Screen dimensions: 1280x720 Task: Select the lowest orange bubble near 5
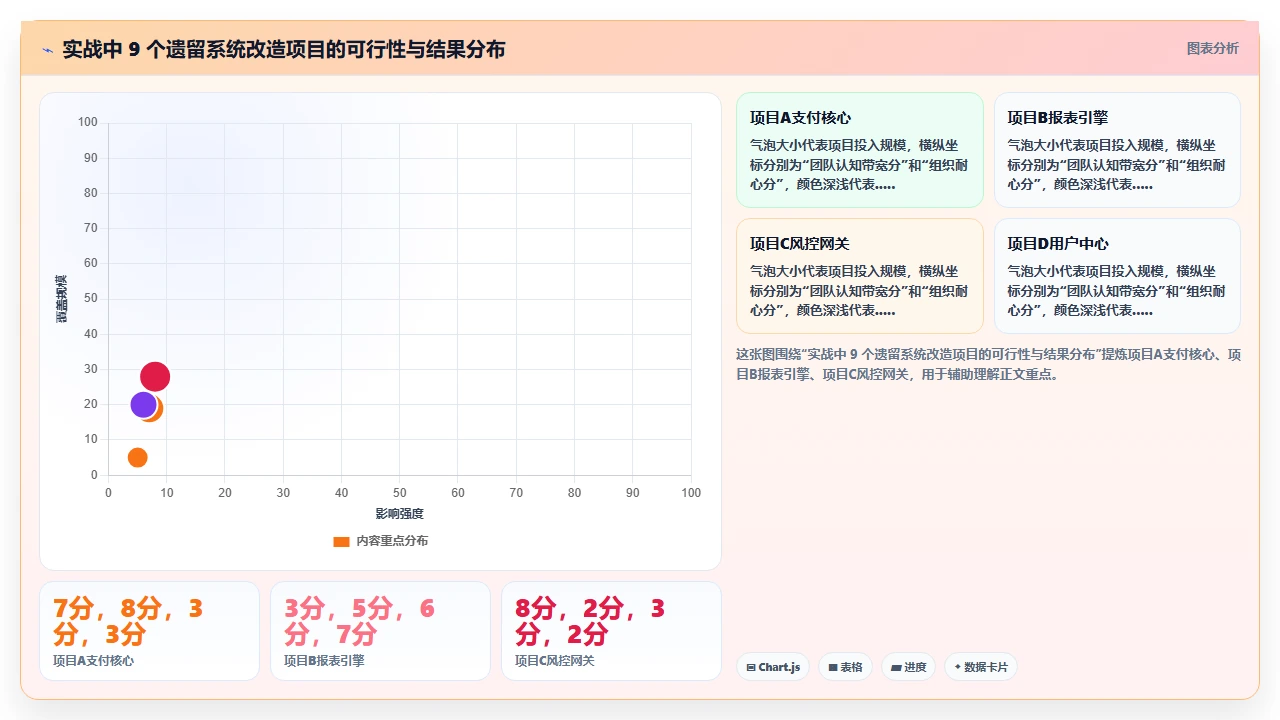[x=138, y=457]
